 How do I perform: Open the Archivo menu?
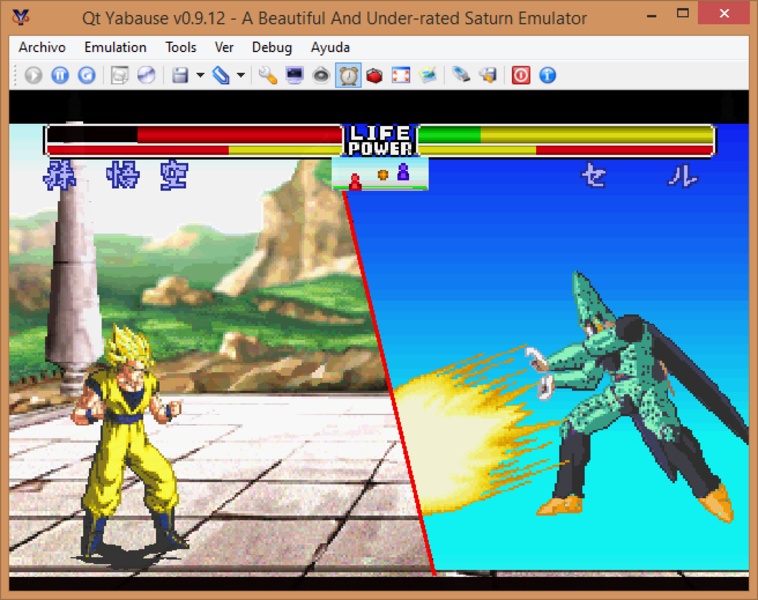tap(42, 47)
